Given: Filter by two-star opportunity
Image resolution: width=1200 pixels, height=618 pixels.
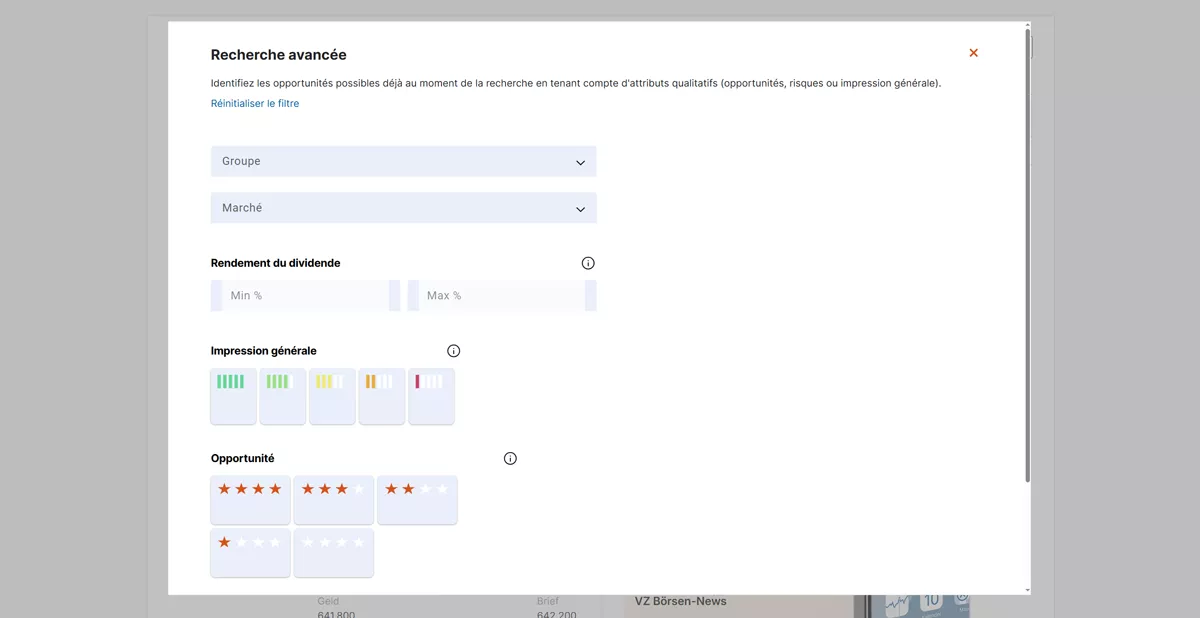Looking at the screenshot, I should click(417, 500).
